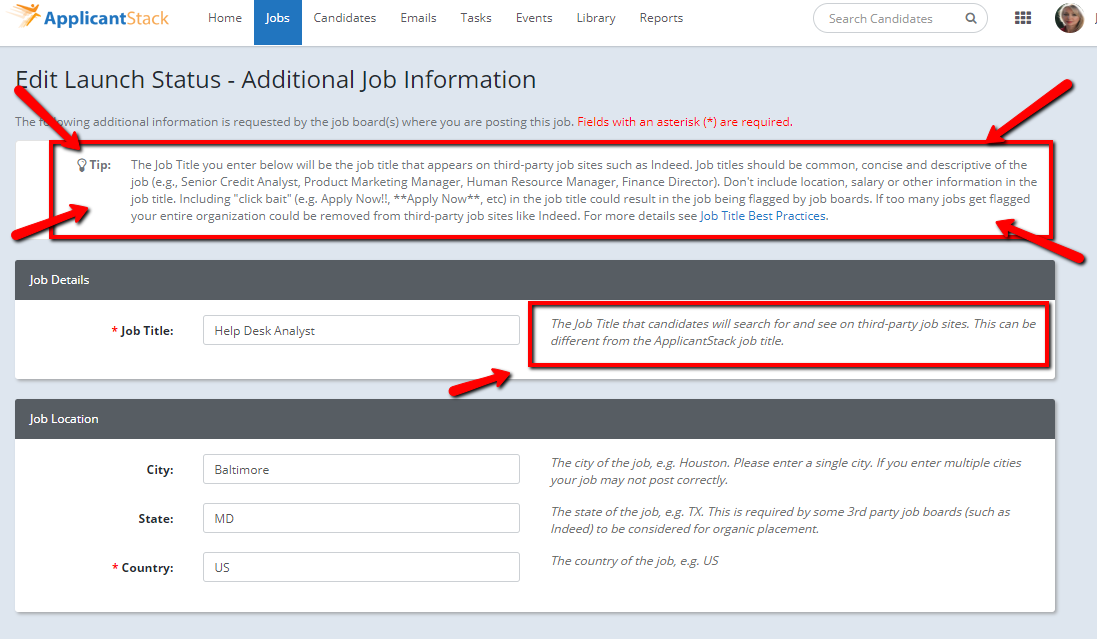Click the ApplicantStack logo
Viewport: 1097px width, 639px height.
[92, 18]
